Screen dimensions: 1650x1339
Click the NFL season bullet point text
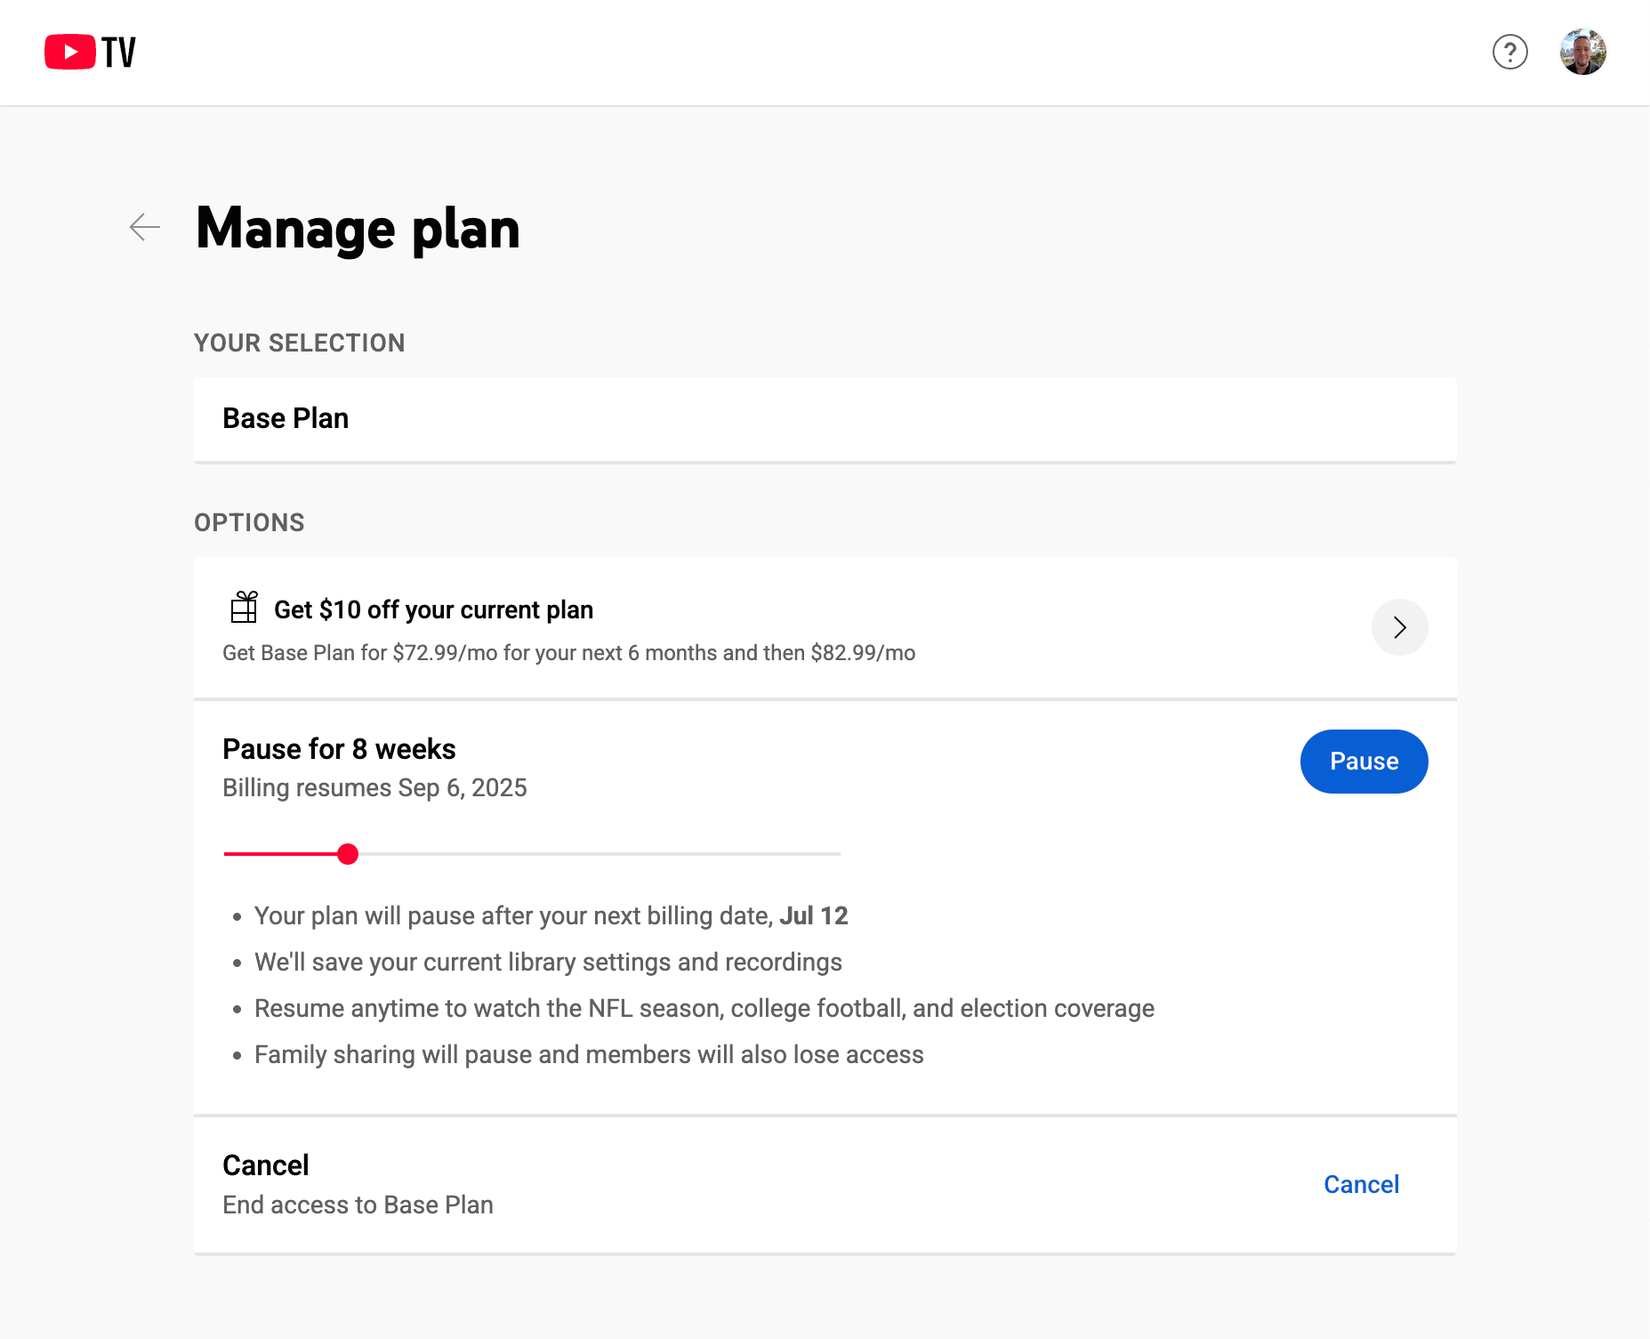click(703, 1008)
